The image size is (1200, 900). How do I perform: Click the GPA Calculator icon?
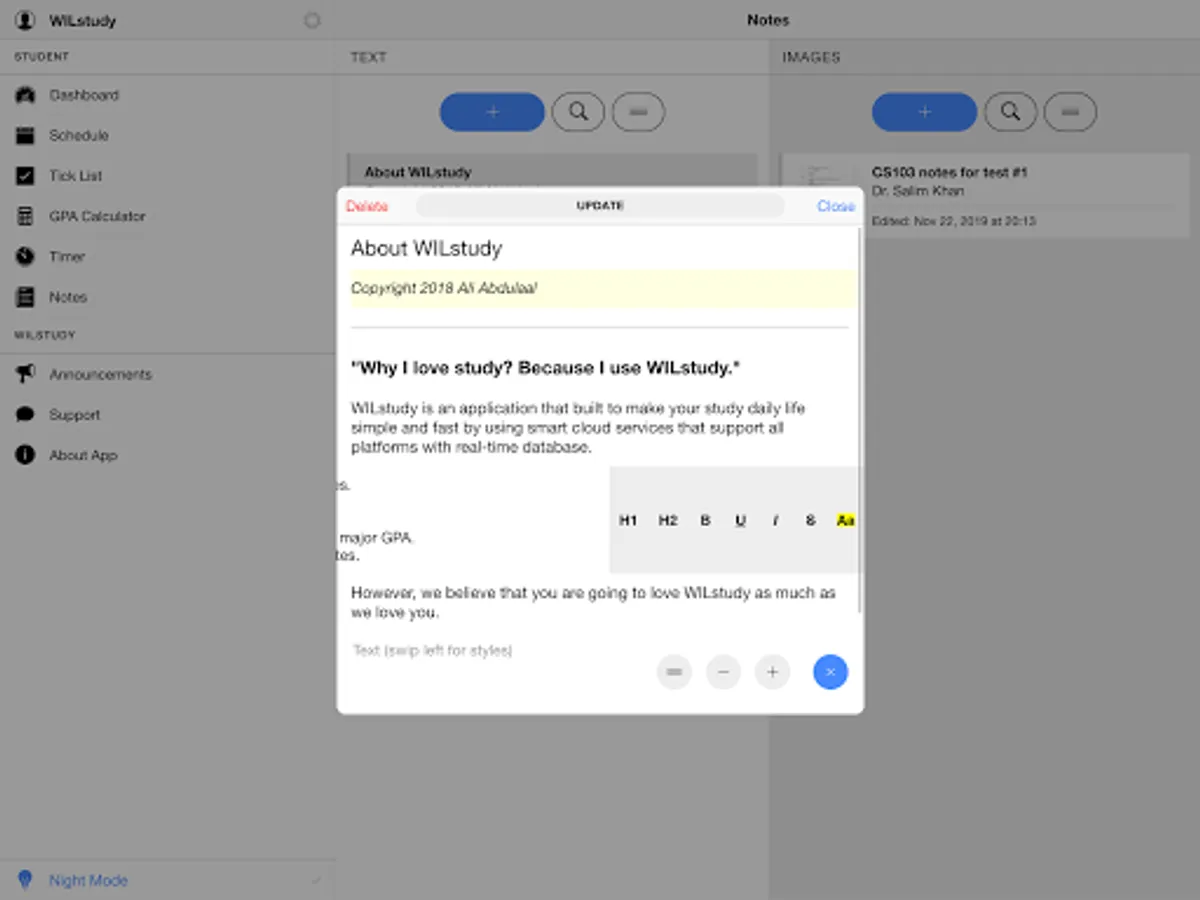pos(25,216)
